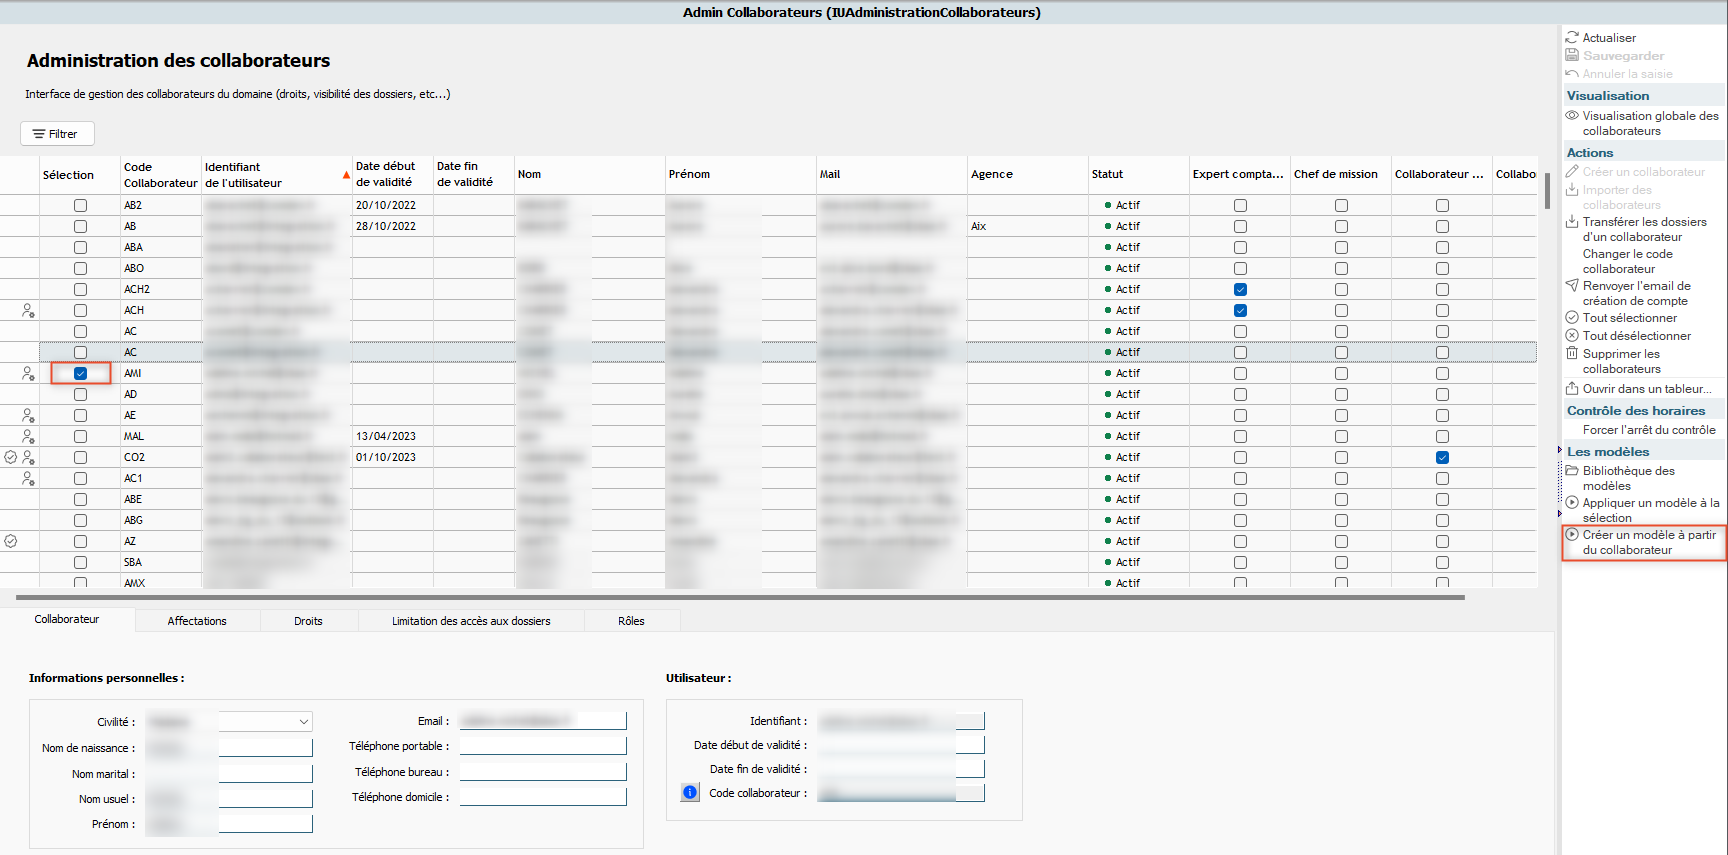The image size is (1728, 855).
Task: Click the user icon on the ACH row
Action: click(x=28, y=310)
